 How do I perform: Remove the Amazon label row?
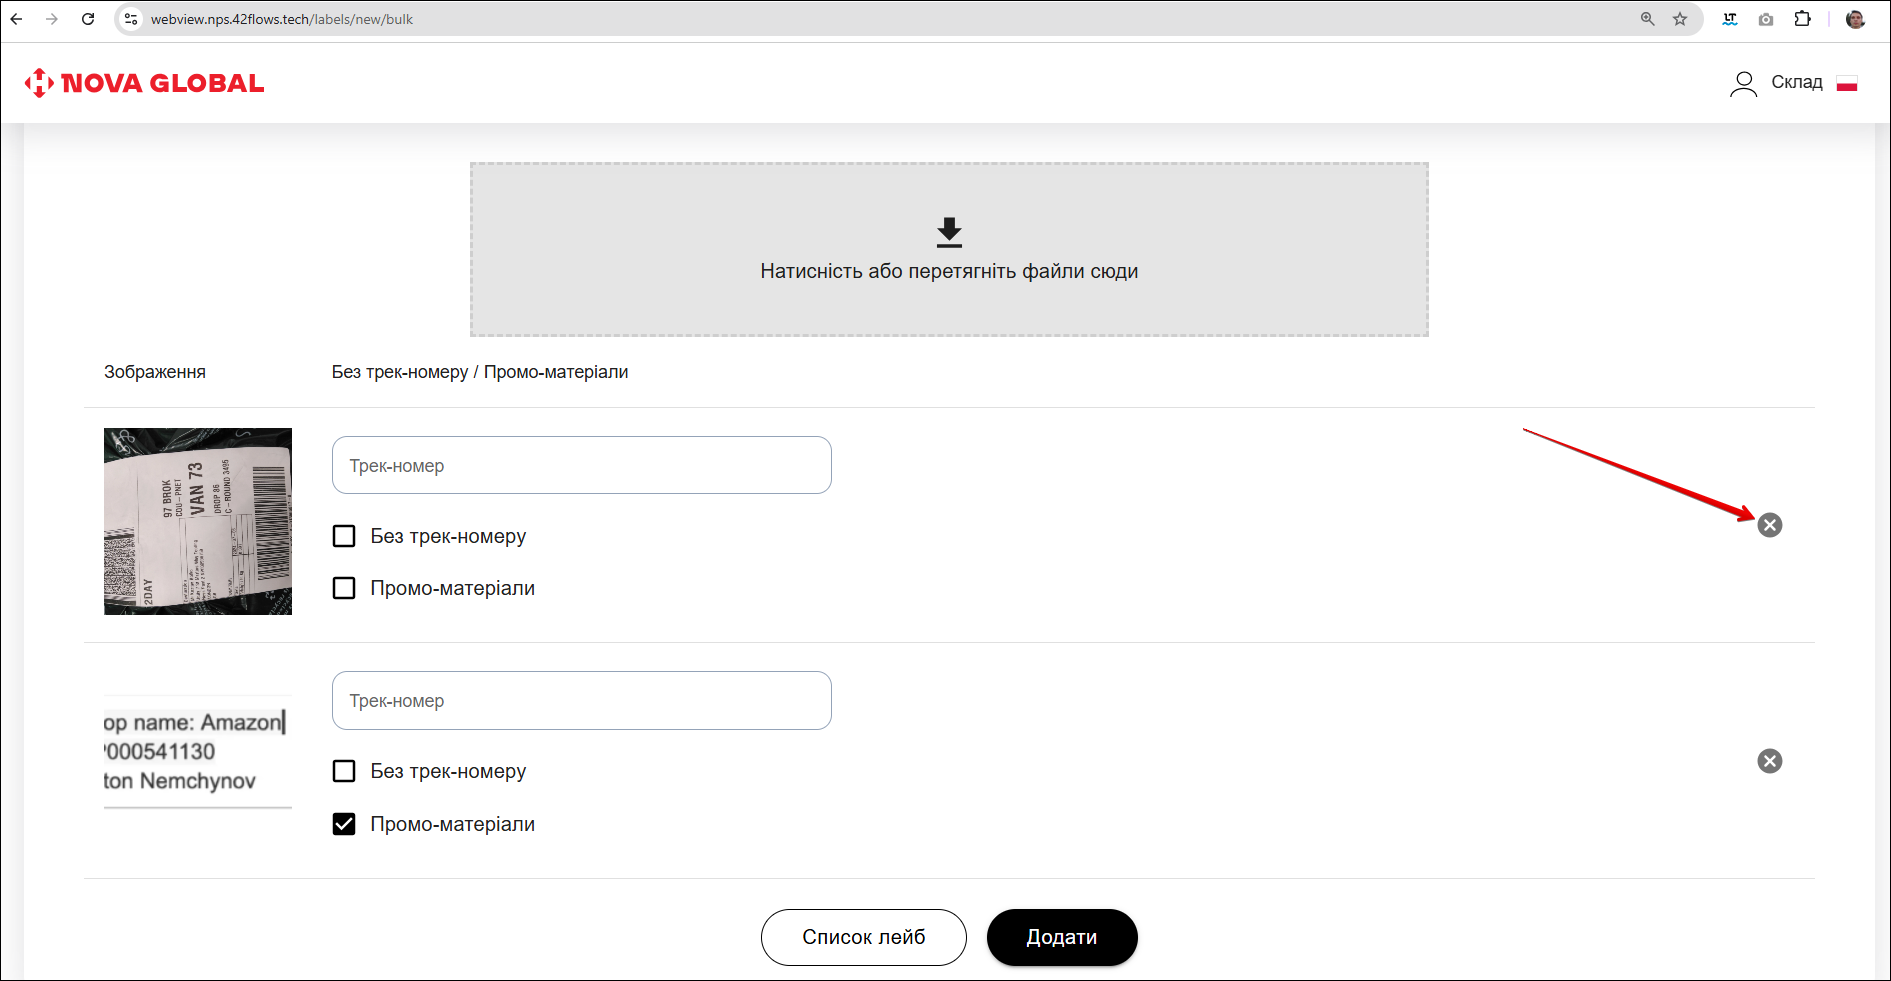(1769, 761)
